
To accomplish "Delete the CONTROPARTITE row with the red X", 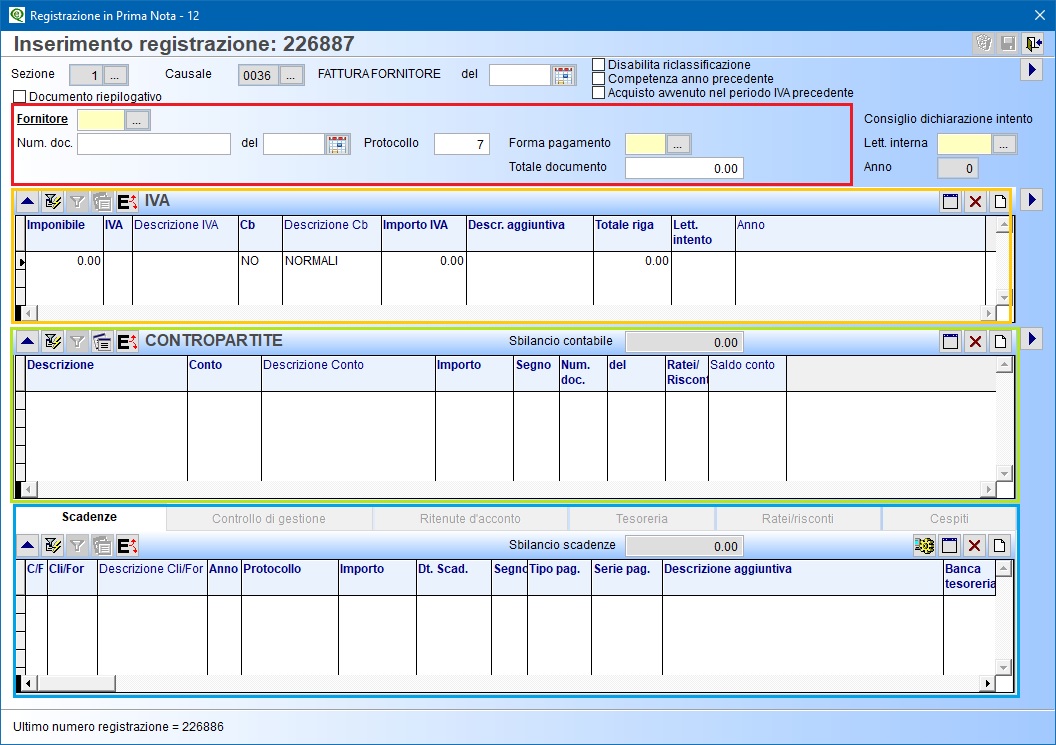I will (975, 341).
